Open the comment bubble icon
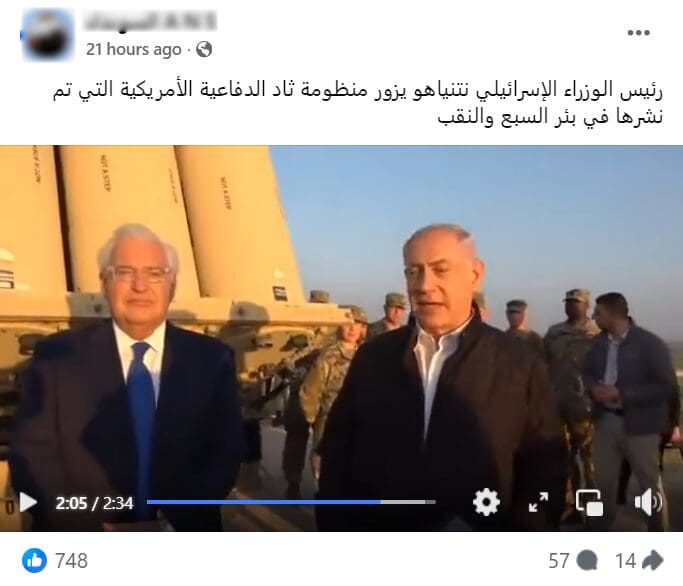This screenshot has width=683, height=586. coord(588,560)
